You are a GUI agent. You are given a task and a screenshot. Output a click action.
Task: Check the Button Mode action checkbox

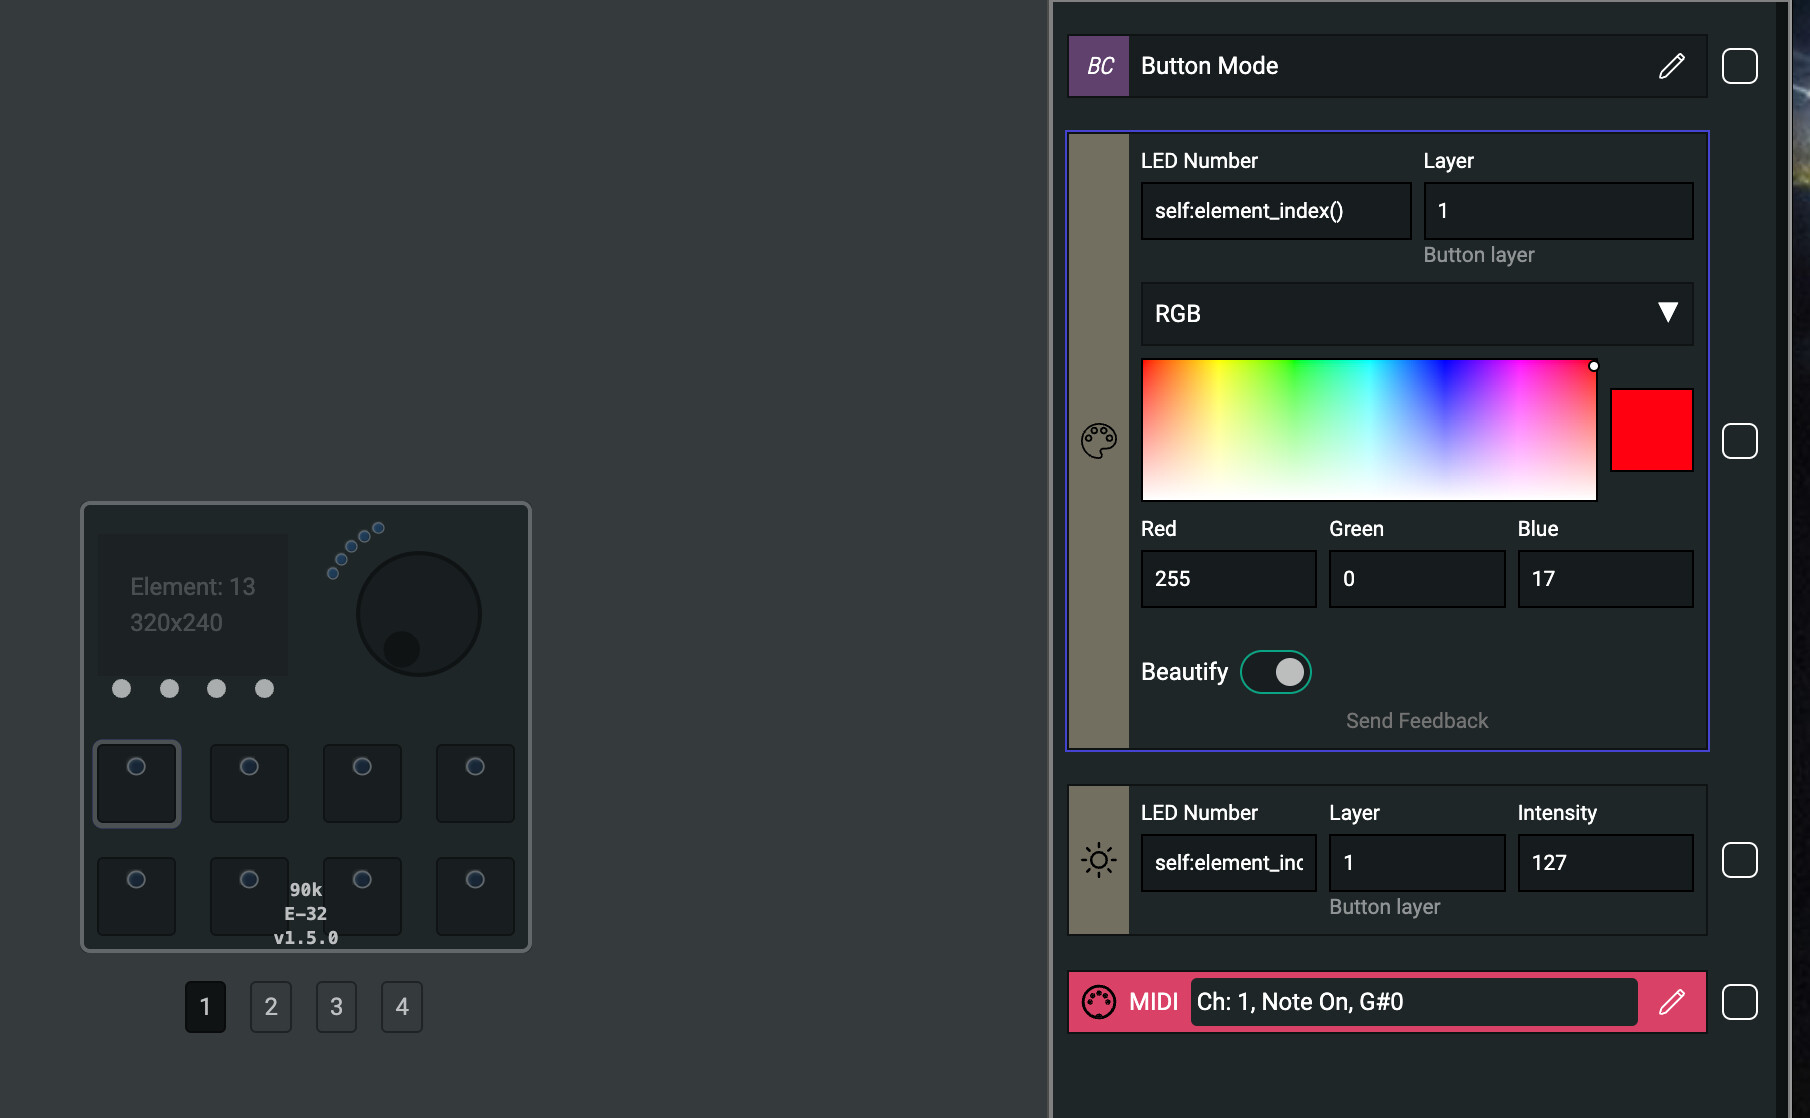pyautogui.click(x=1739, y=66)
